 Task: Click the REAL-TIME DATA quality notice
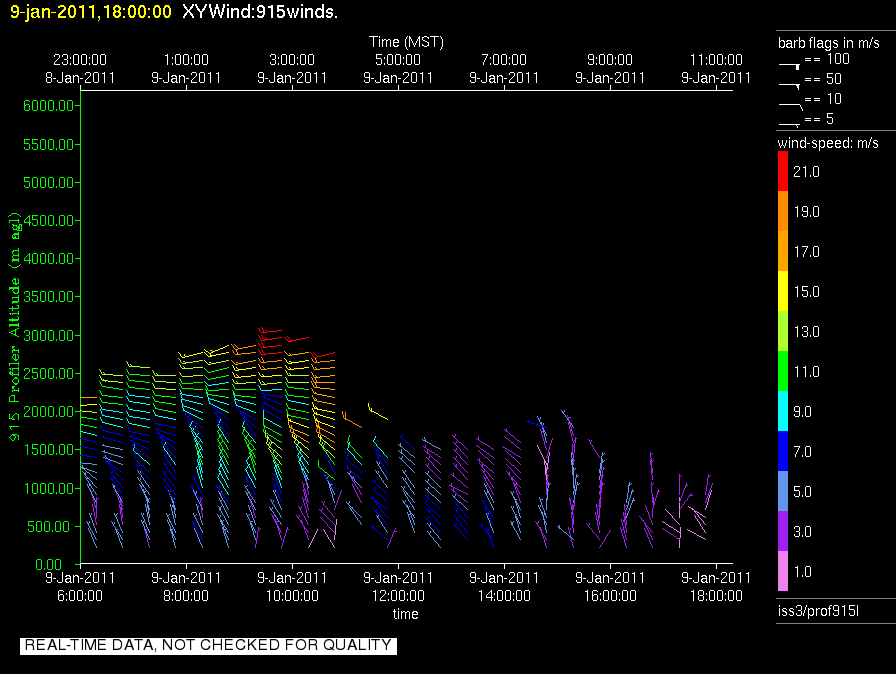pos(208,645)
